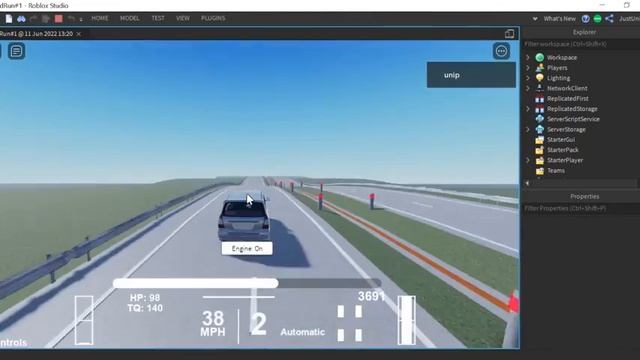Click the StarterGui folder icon

540,140
